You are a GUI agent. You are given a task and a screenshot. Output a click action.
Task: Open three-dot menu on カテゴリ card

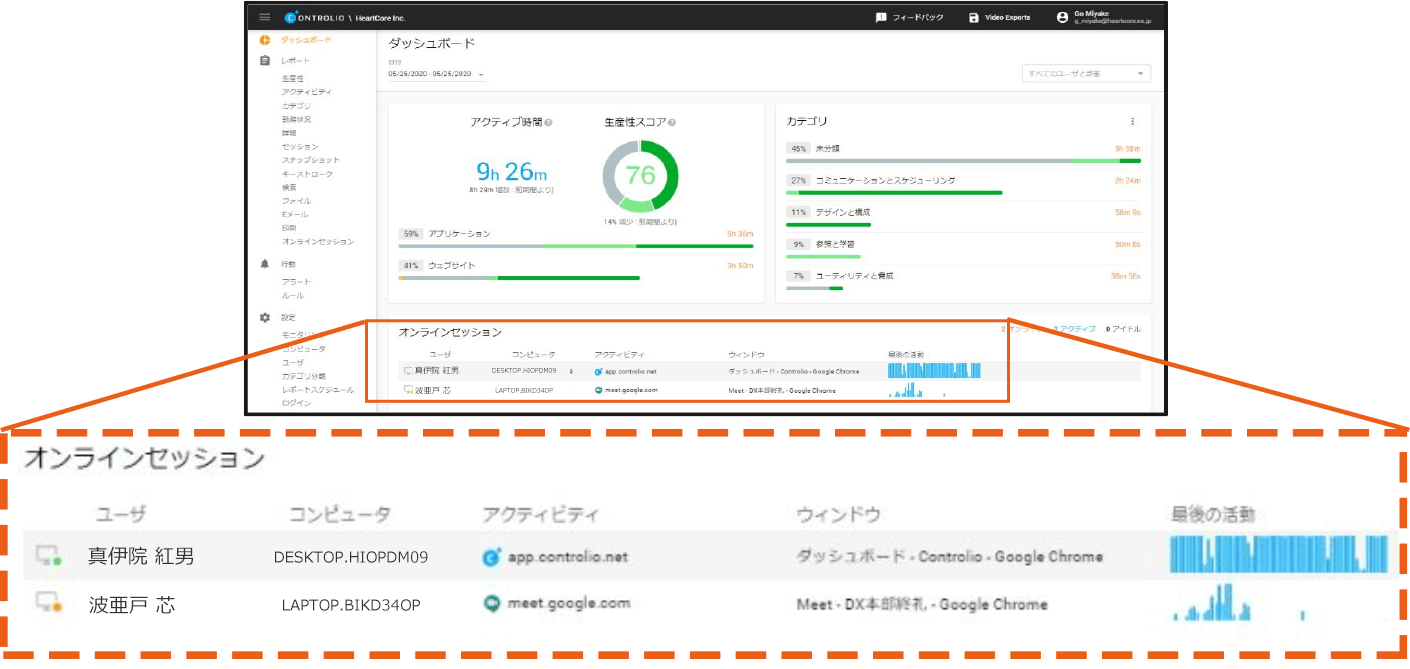(1133, 121)
